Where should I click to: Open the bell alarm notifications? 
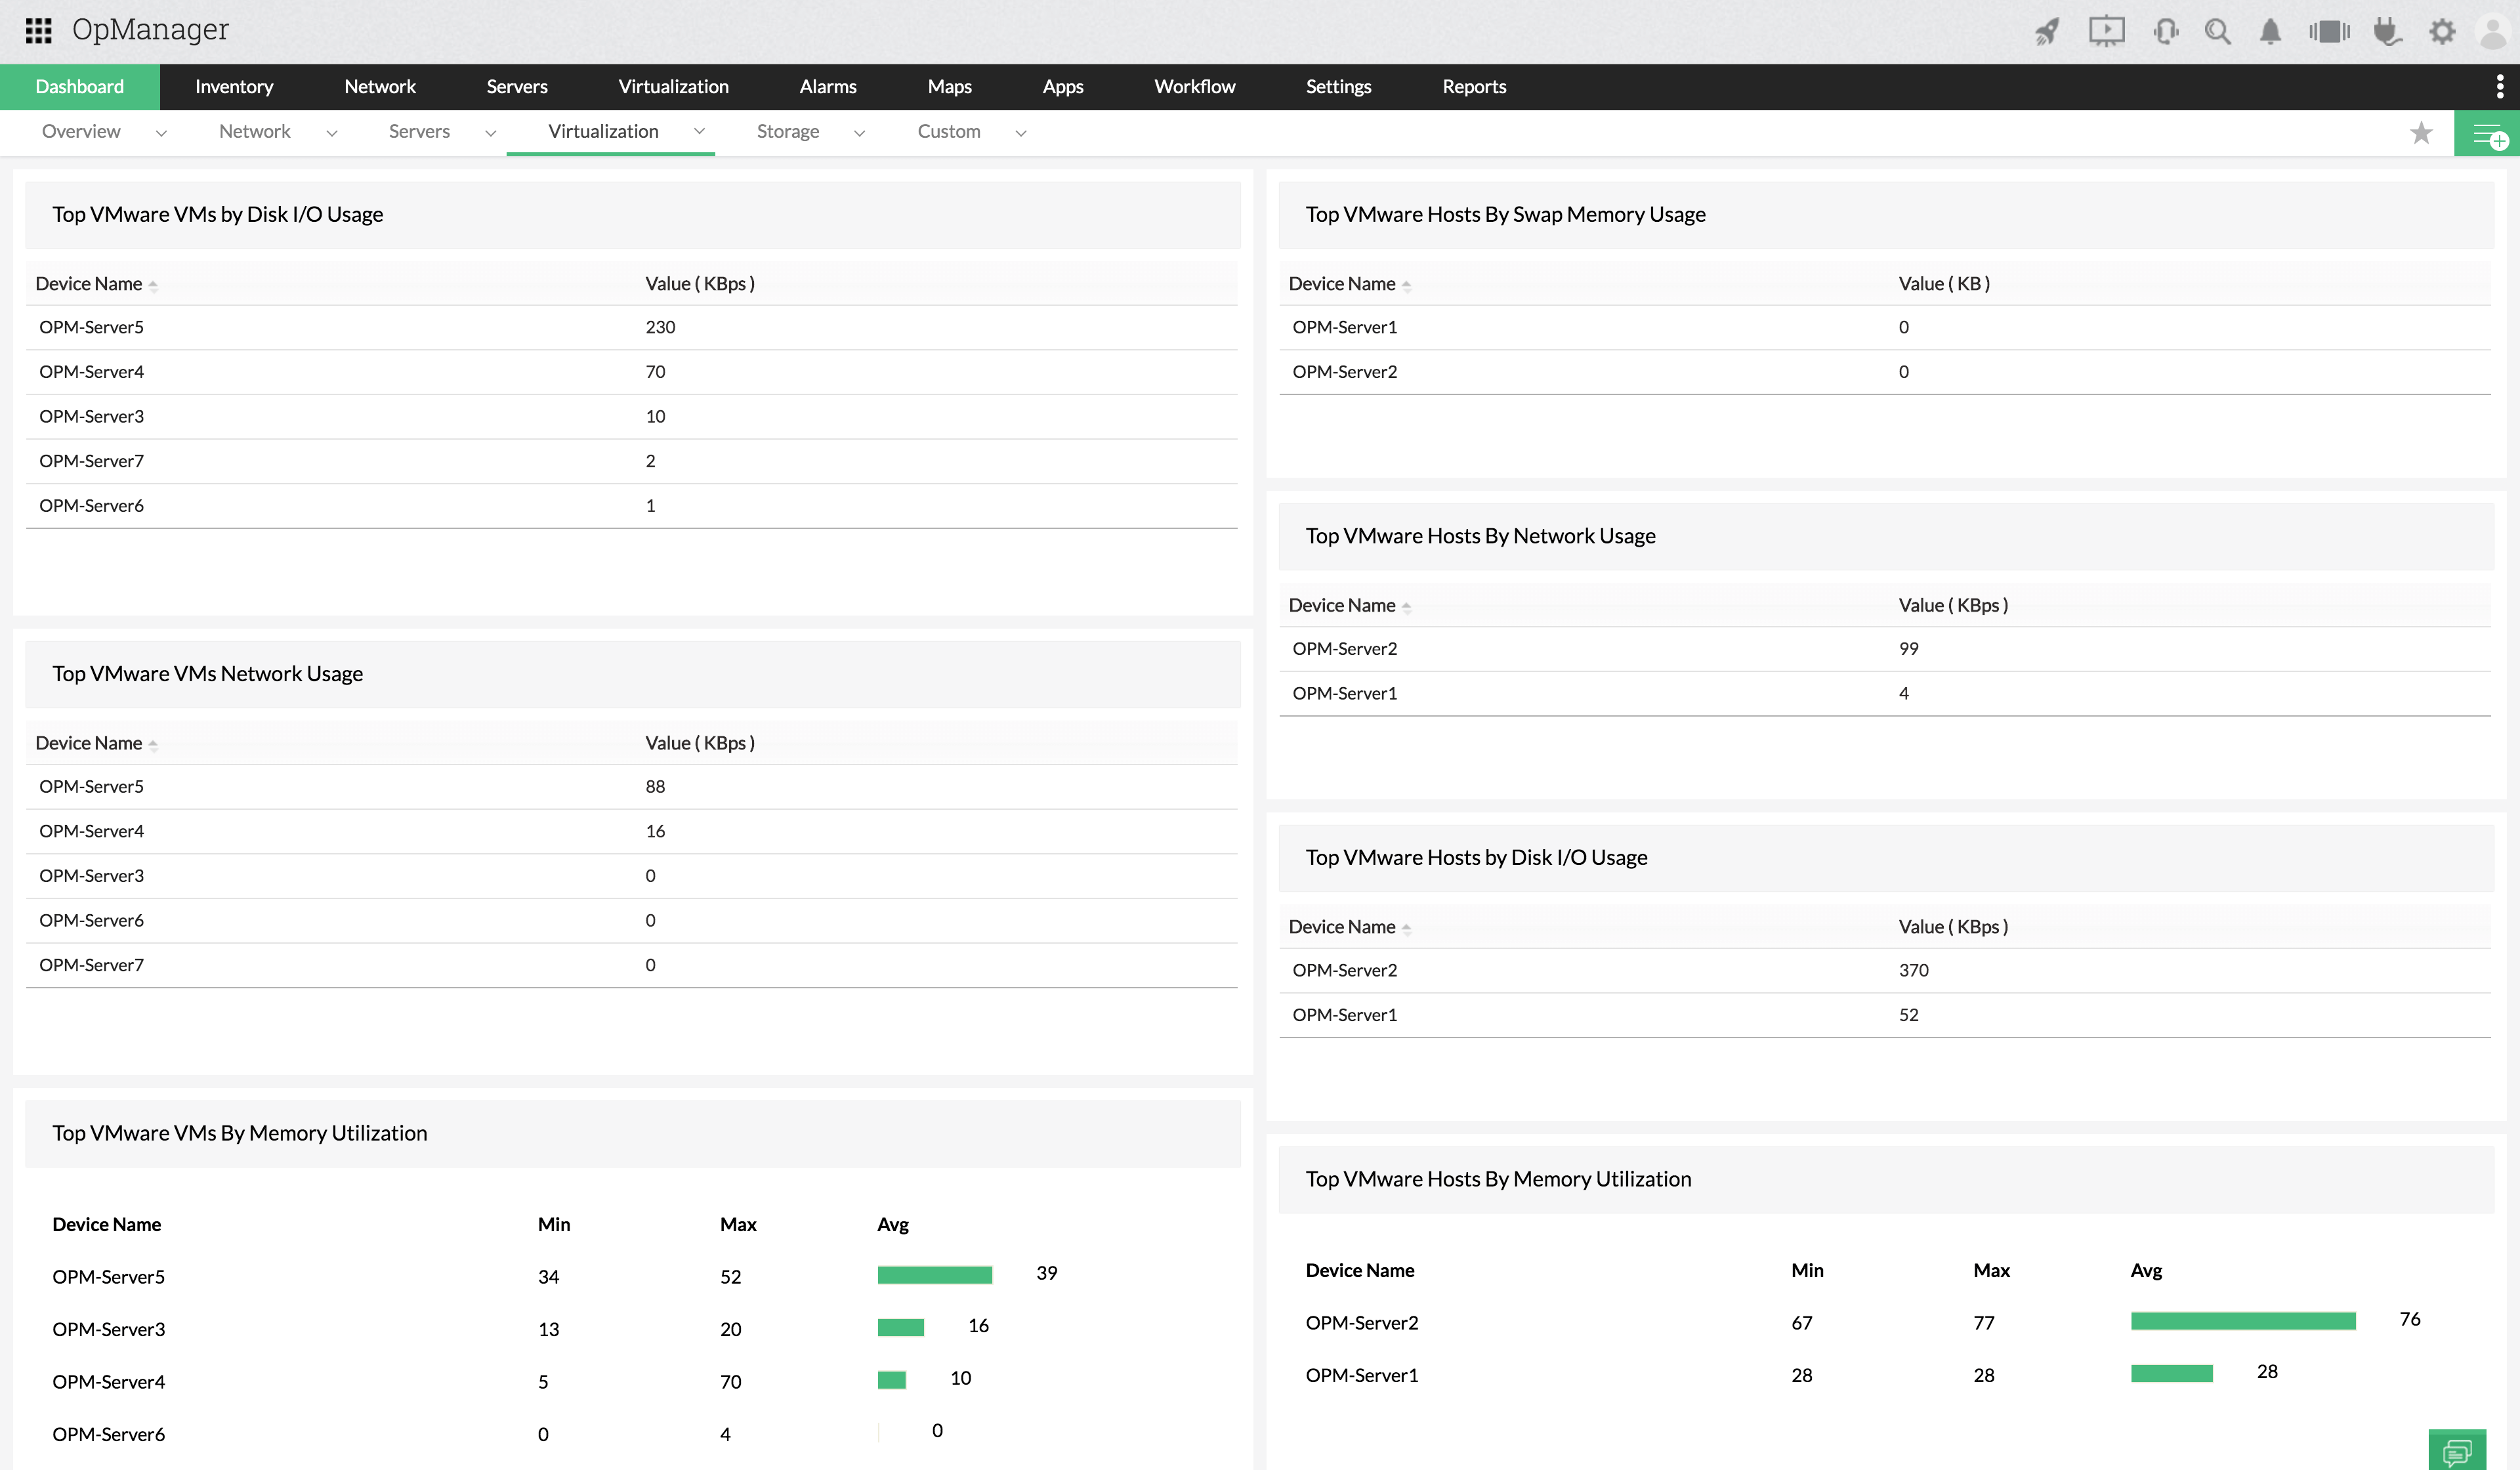coord(2270,32)
